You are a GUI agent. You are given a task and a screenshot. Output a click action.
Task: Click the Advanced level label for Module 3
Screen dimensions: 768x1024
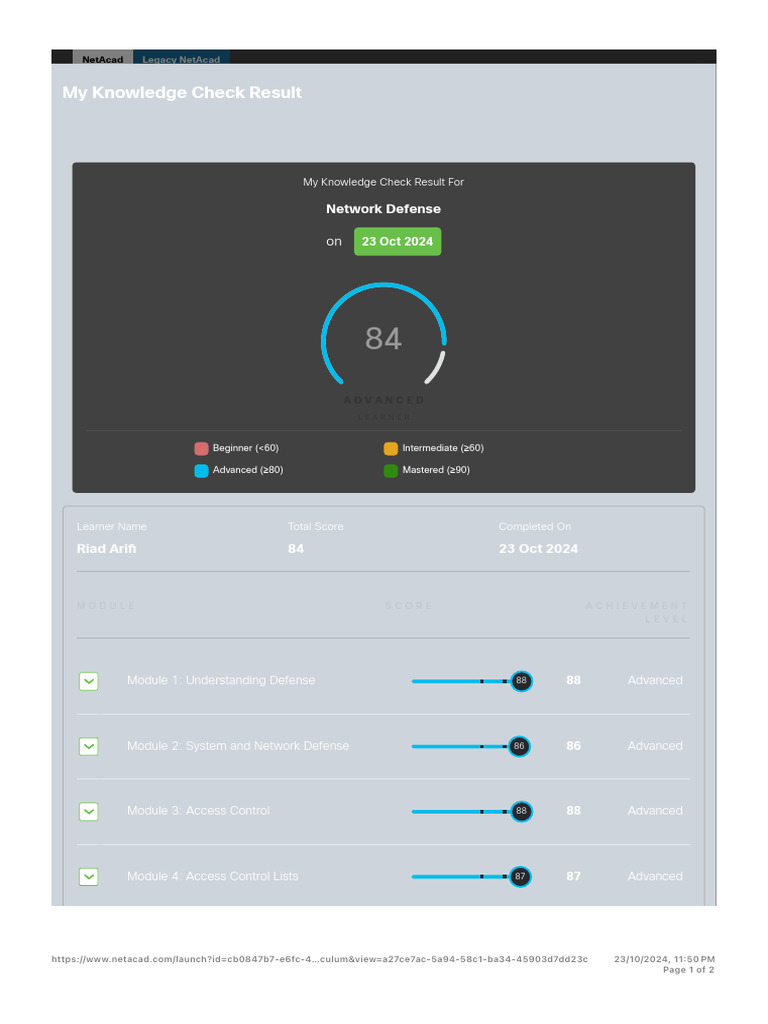[x=655, y=810]
